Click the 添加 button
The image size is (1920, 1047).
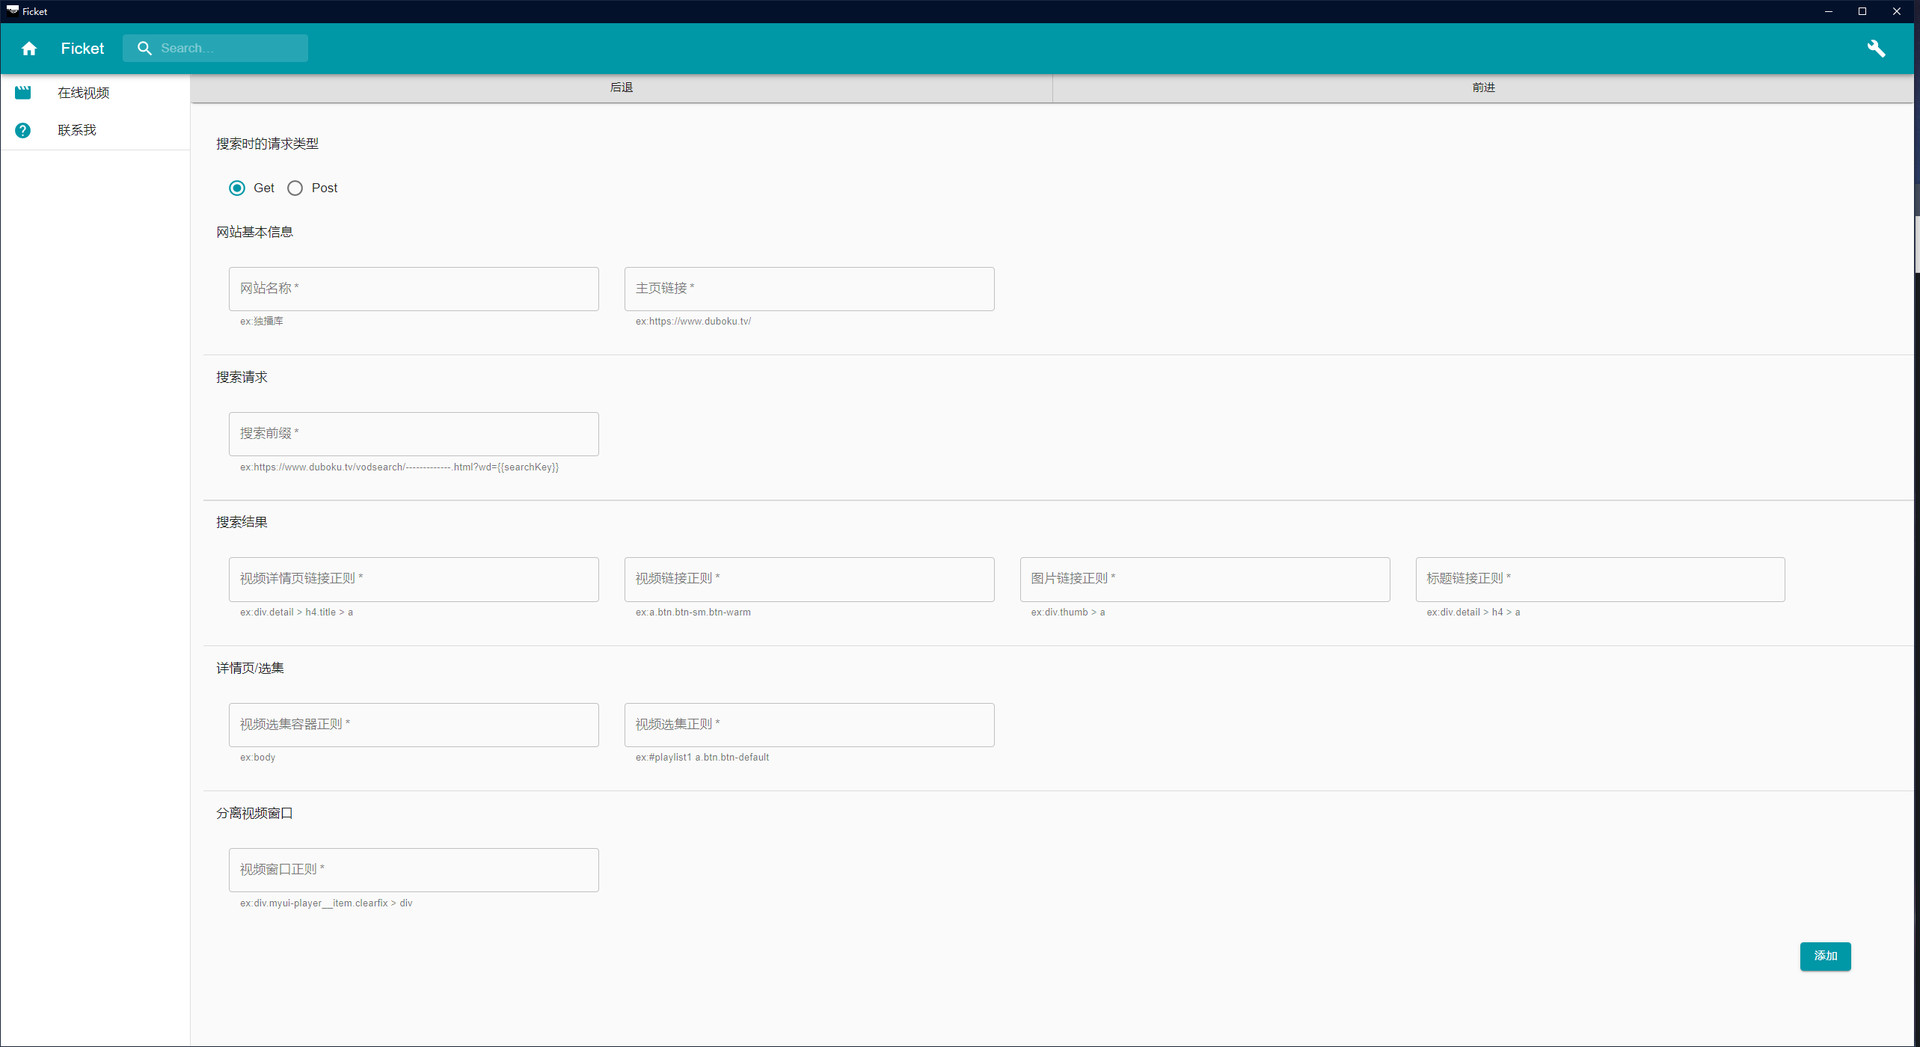click(1824, 956)
